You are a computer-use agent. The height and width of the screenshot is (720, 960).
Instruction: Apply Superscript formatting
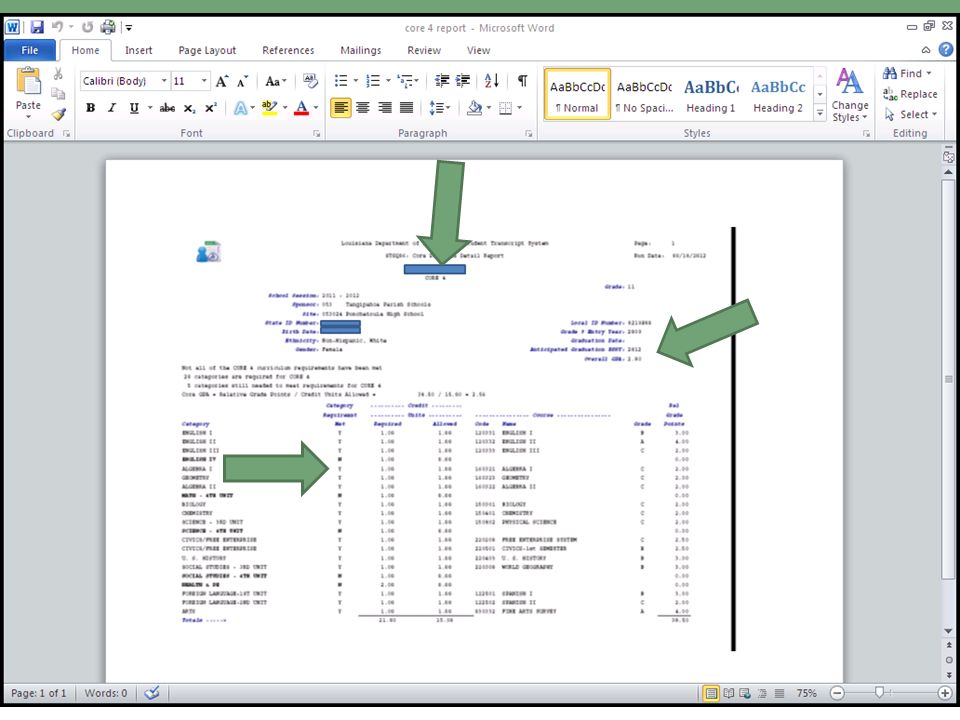pos(211,108)
